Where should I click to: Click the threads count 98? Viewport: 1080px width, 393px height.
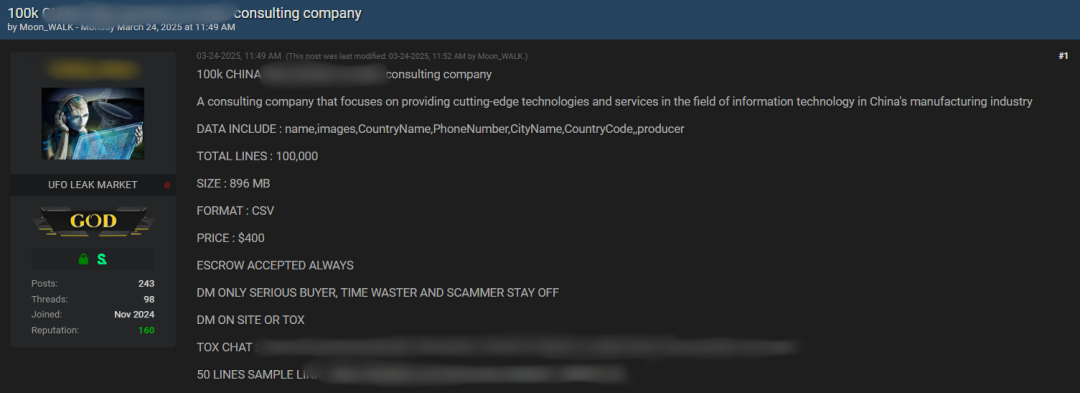[149, 299]
